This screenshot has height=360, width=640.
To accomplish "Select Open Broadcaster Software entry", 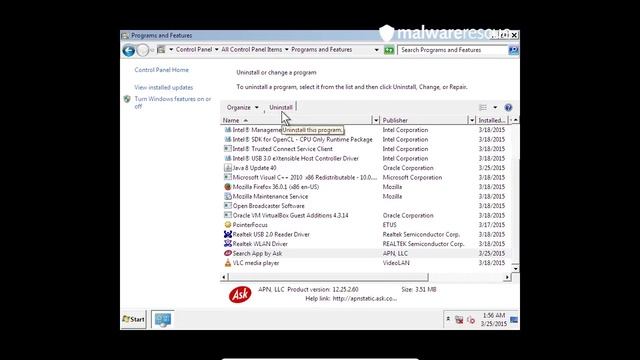I will click(x=269, y=206).
